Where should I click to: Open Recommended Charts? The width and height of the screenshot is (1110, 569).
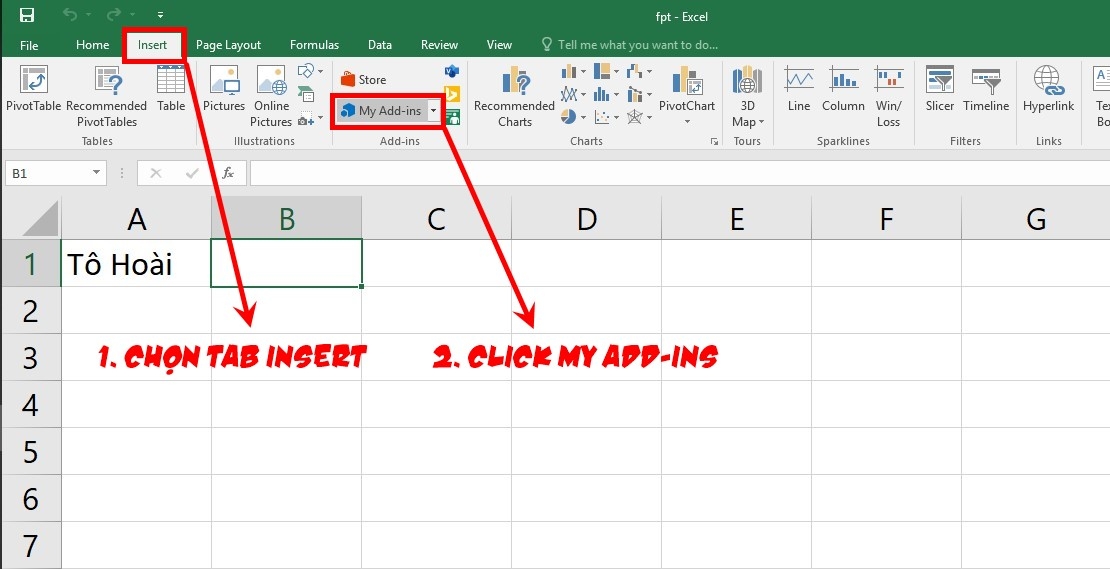pyautogui.click(x=515, y=96)
